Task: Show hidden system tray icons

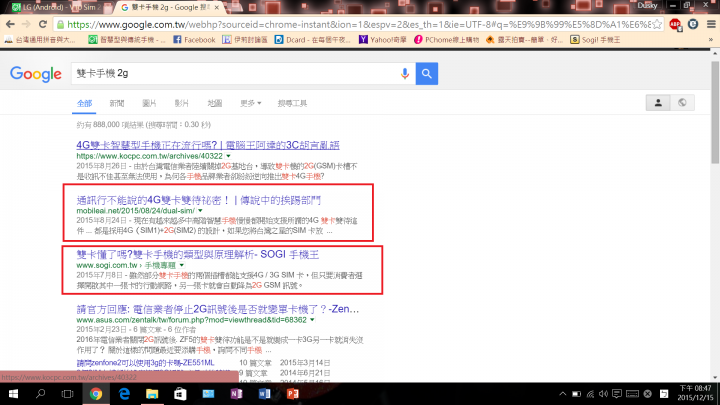Action: point(562,394)
